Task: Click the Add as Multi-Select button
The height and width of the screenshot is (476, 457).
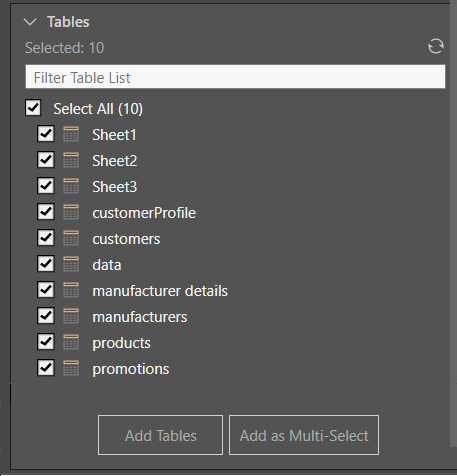Action: (x=304, y=435)
